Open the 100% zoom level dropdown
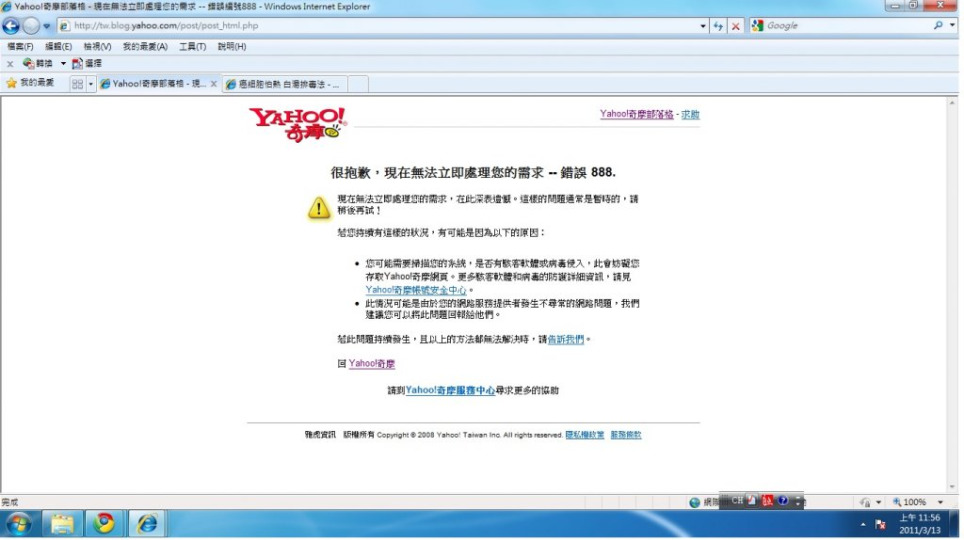 click(941, 502)
